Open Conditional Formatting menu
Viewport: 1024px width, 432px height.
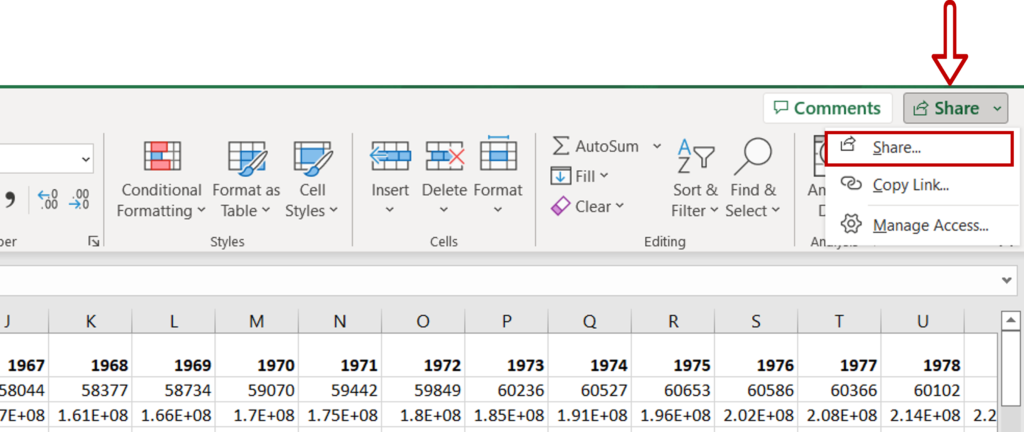[x=161, y=179]
